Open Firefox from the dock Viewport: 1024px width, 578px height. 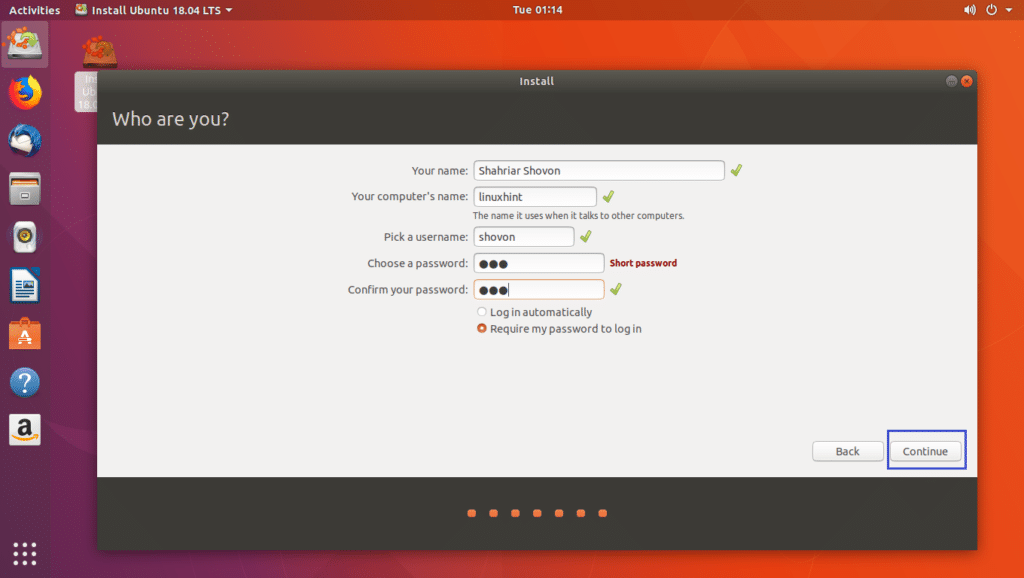(24, 93)
